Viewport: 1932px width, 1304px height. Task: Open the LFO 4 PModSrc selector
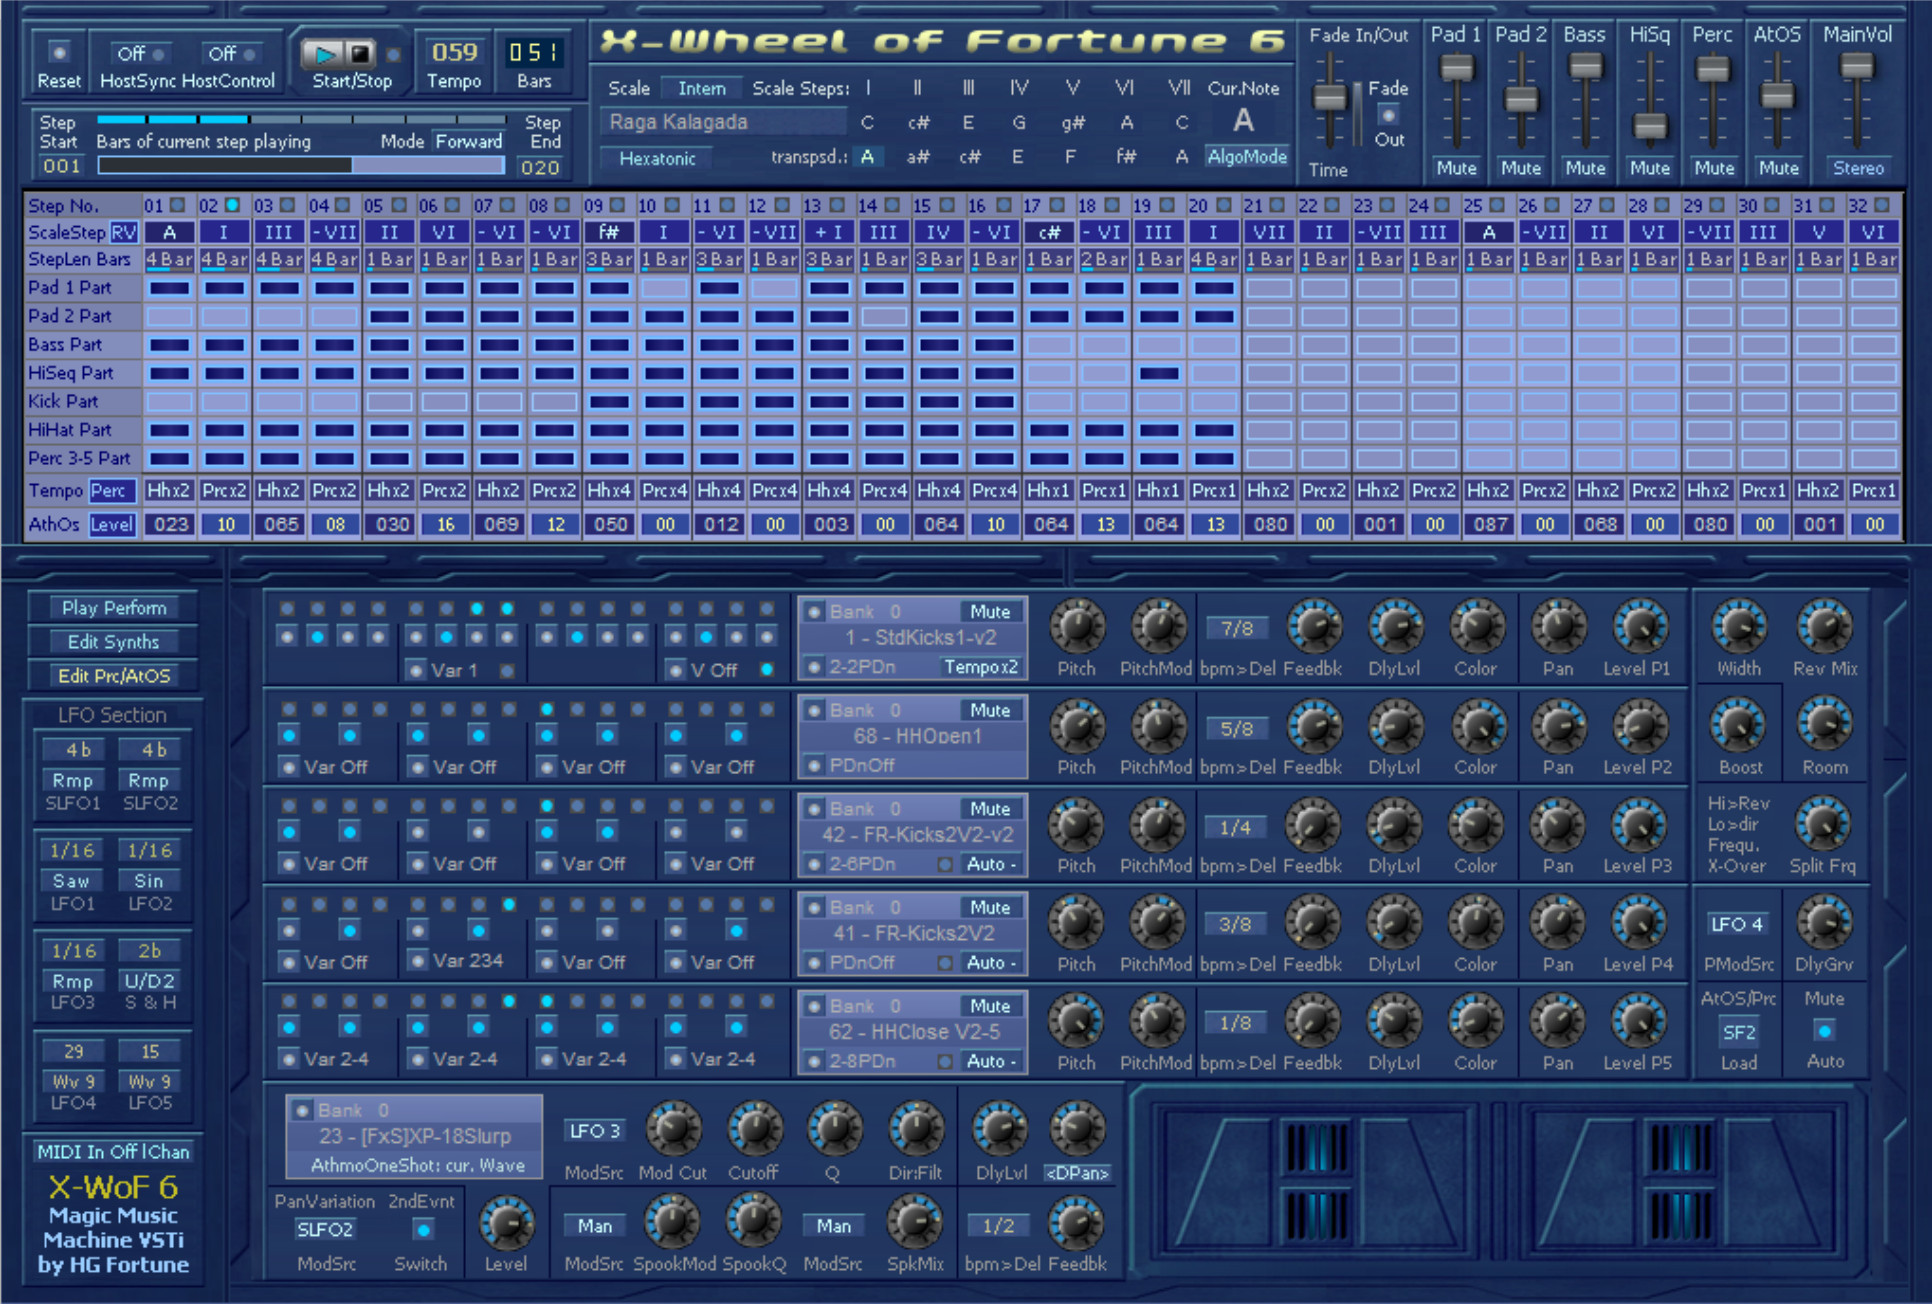(1737, 924)
